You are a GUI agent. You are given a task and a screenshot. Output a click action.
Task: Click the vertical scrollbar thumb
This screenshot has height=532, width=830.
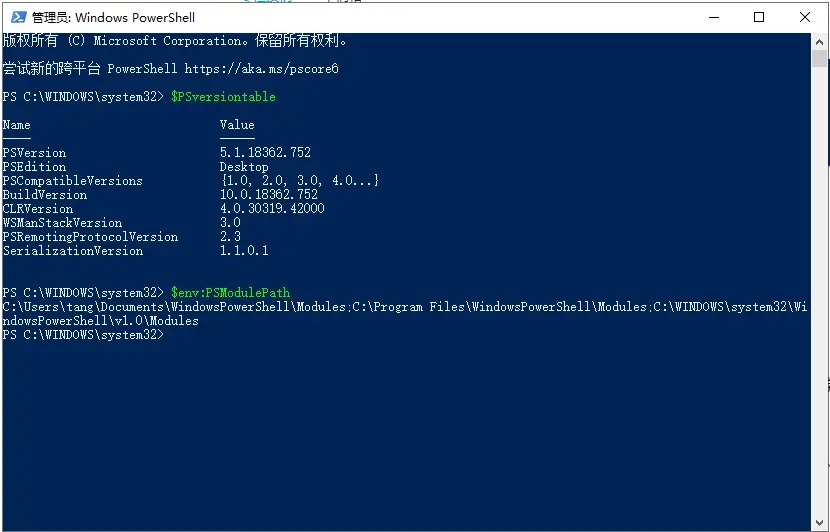click(819, 58)
